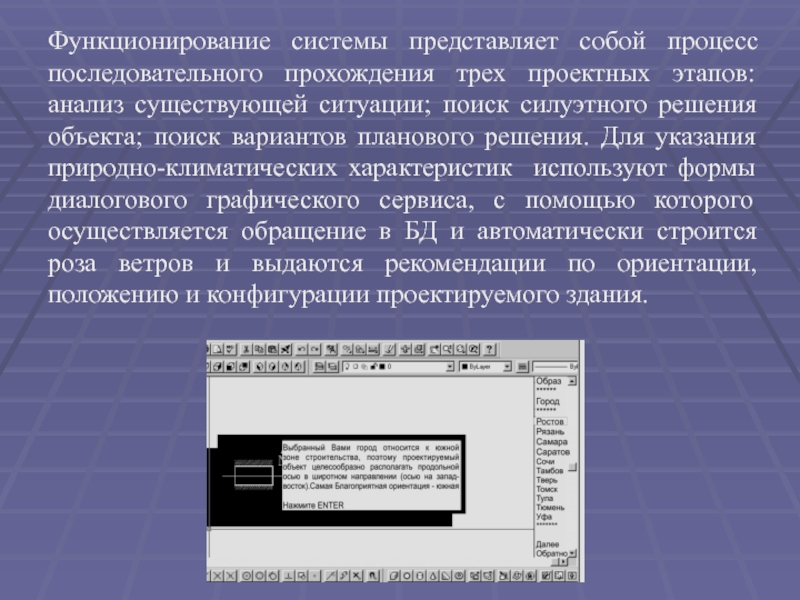800x600 pixels.
Task: Click the Distance ruler icon in top toolbar
Action: click(x=373, y=349)
